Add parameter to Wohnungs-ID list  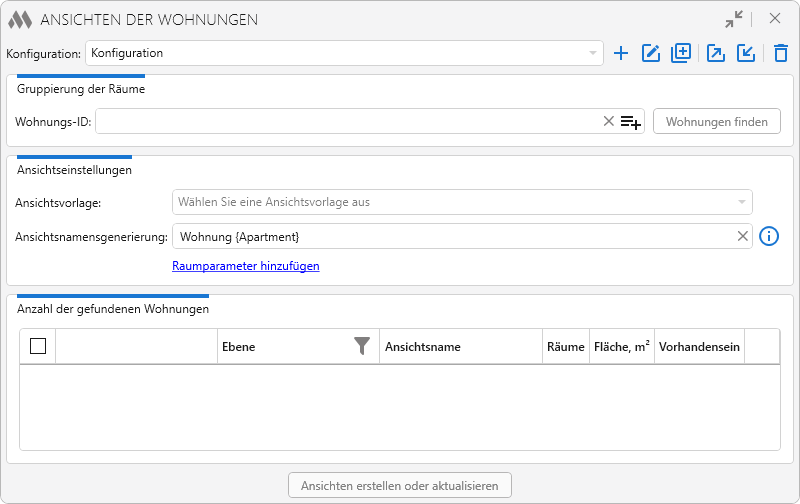(631, 122)
